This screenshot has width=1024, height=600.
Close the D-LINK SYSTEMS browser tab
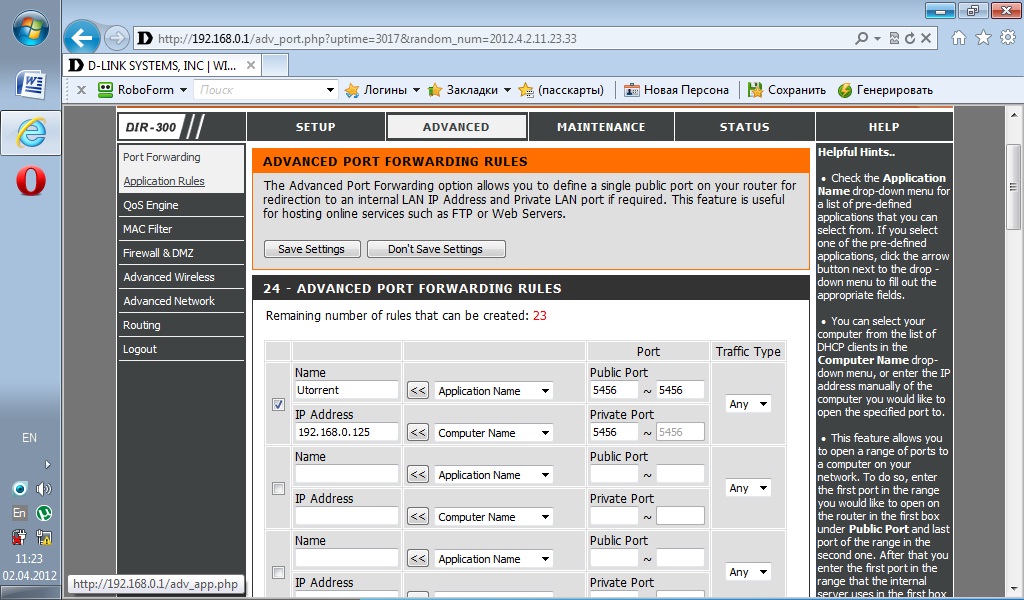[x=251, y=65]
